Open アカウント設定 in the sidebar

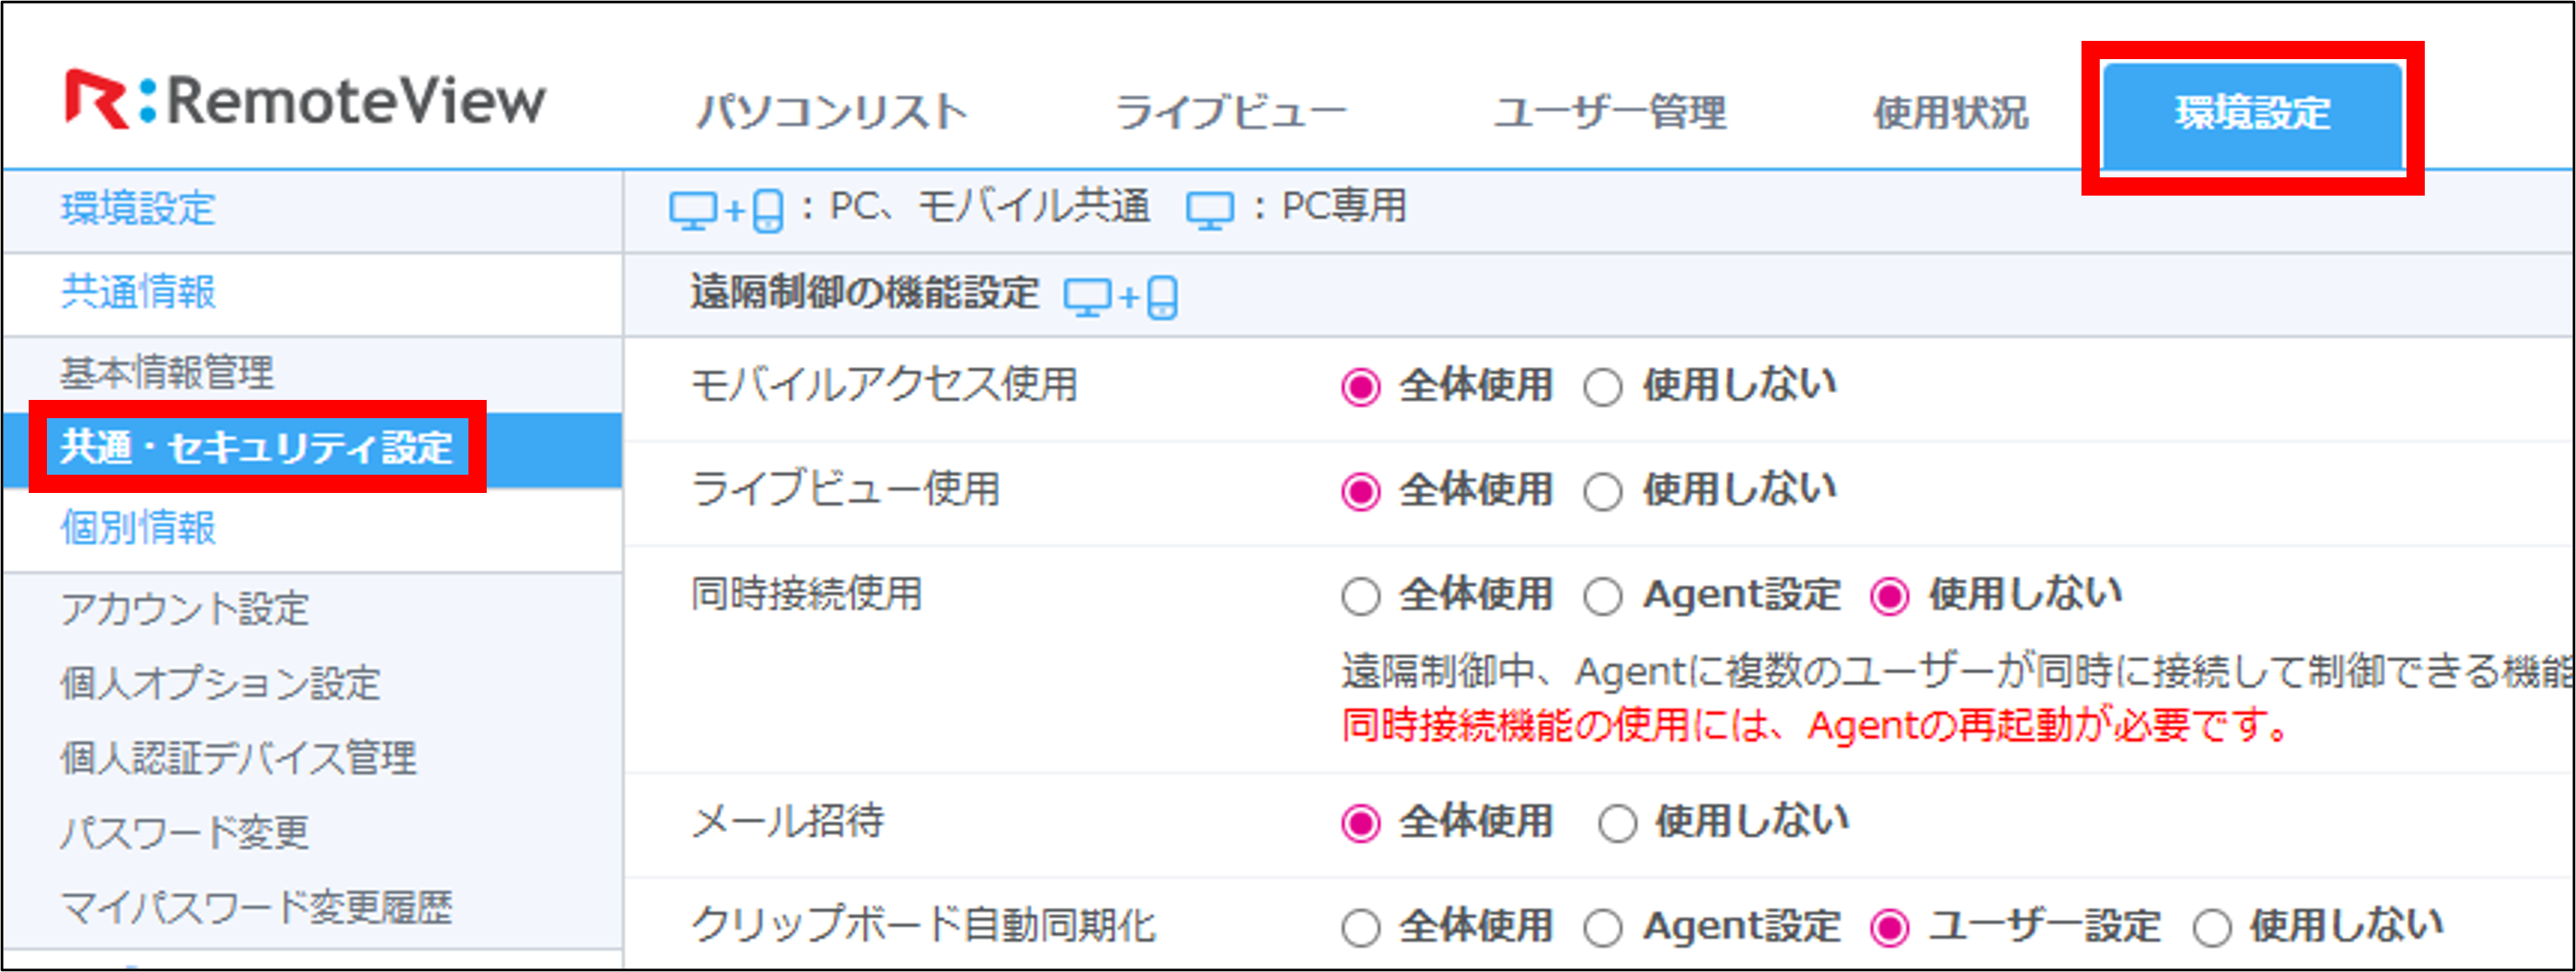click(x=185, y=609)
